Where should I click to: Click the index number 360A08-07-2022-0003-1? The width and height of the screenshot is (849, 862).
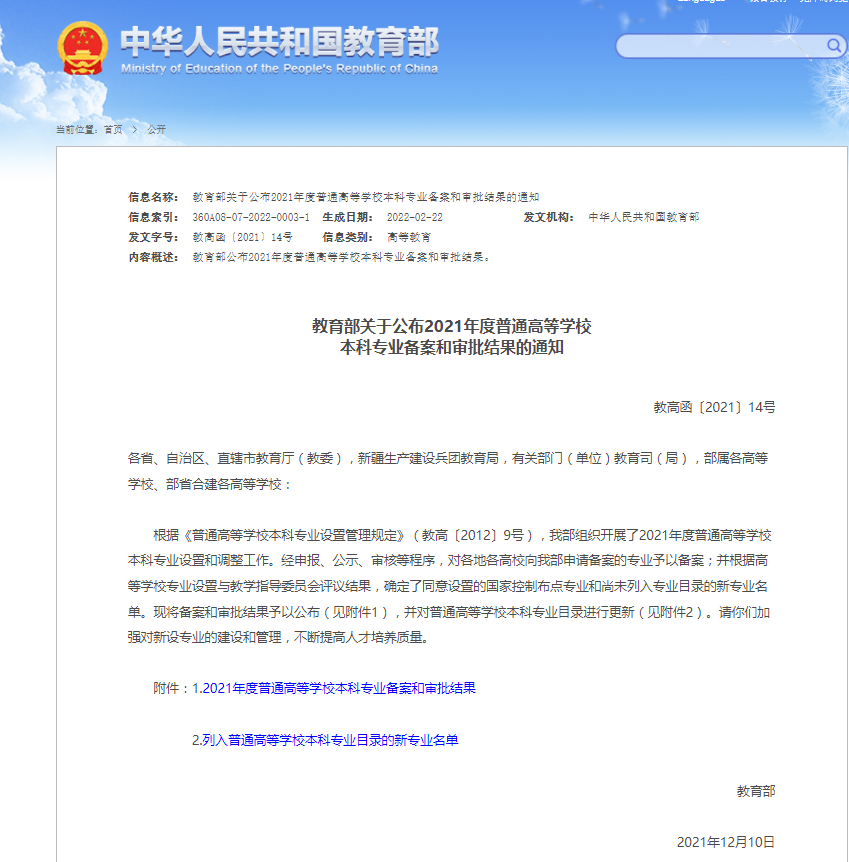tap(251, 217)
